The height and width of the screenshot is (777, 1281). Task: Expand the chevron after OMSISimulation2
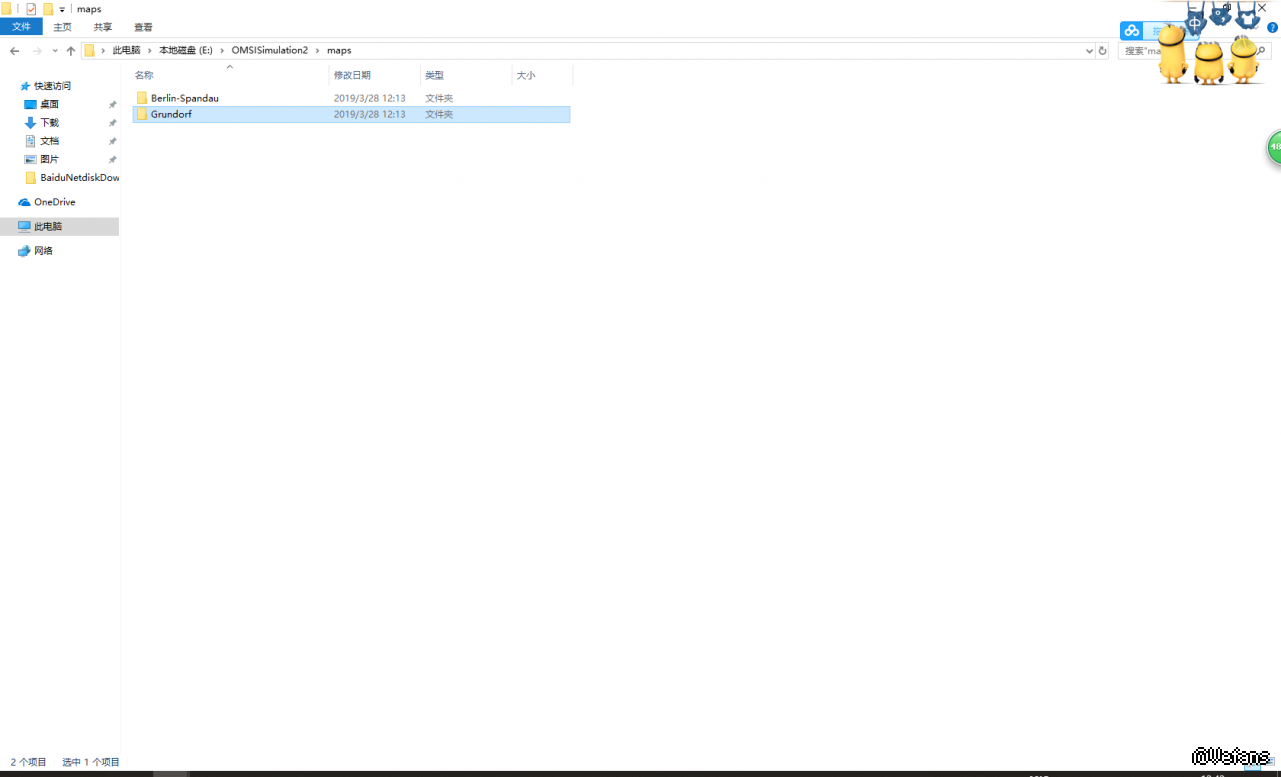pyautogui.click(x=318, y=50)
